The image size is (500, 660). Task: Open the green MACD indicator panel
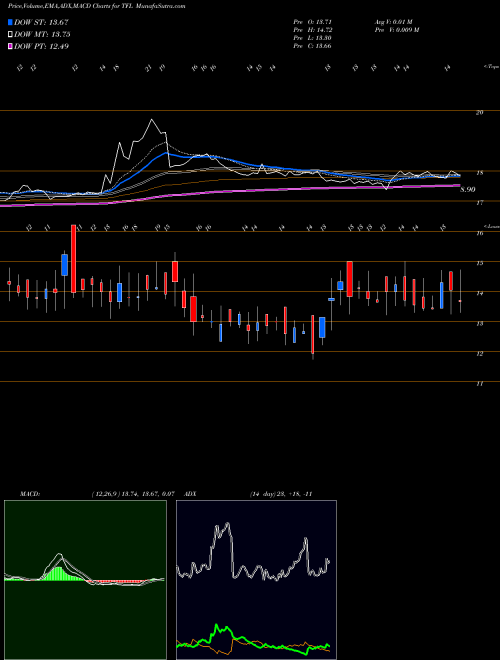85,580
